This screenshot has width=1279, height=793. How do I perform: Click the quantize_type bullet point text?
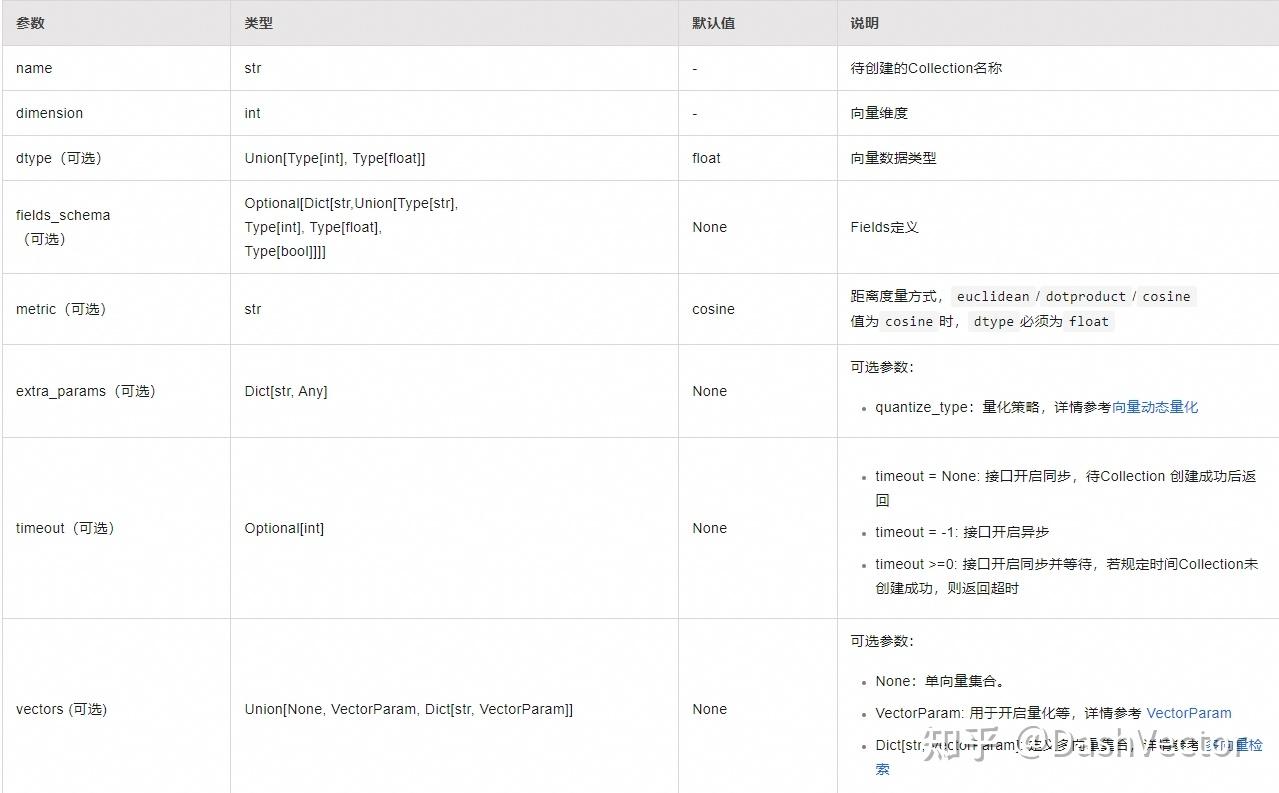(x=920, y=407)
